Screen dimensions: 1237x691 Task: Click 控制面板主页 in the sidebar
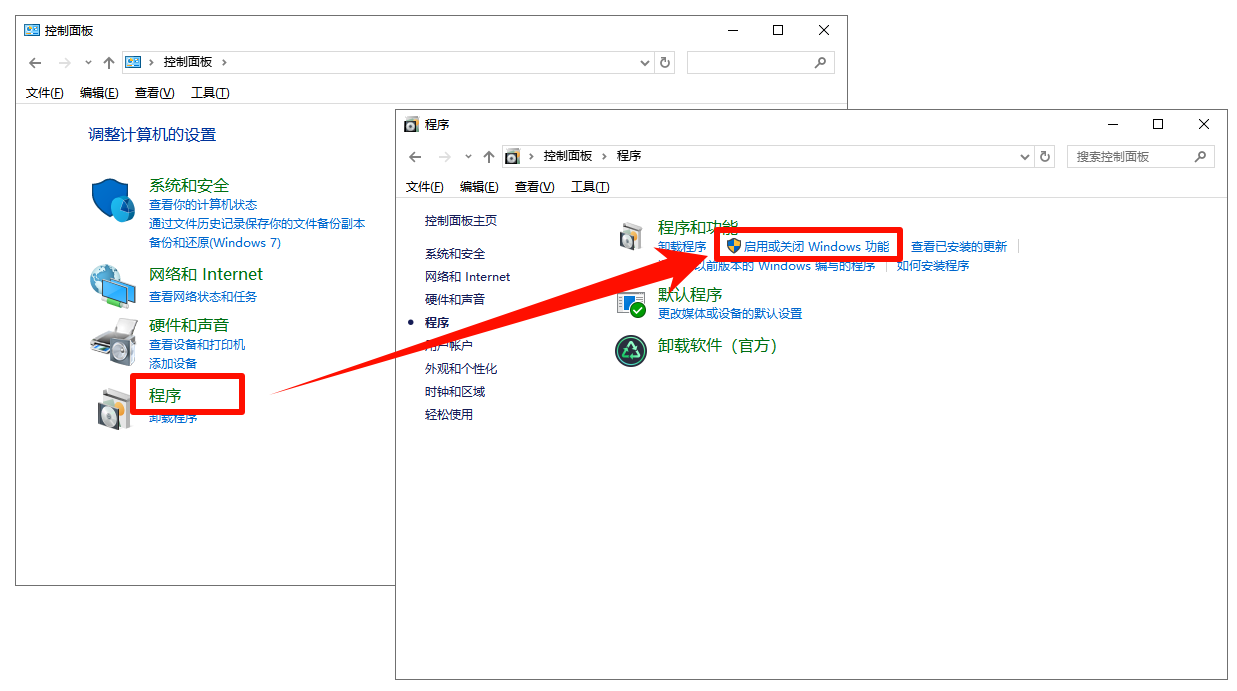pos(460,221)
